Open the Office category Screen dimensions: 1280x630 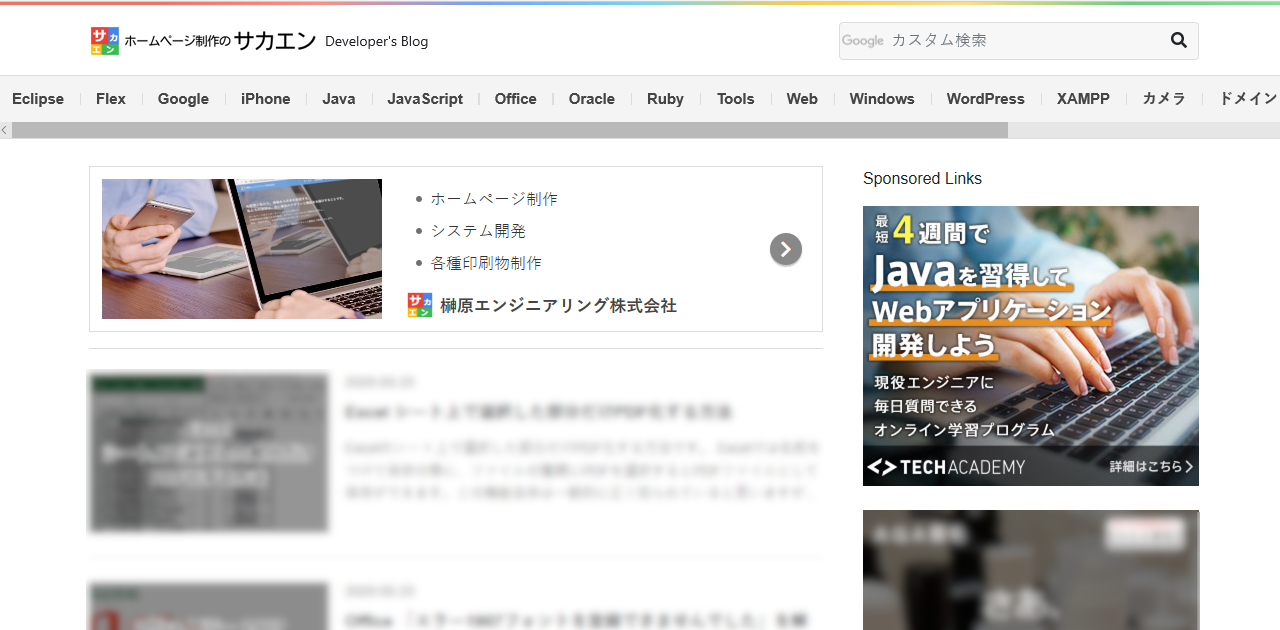coord(516,99)
